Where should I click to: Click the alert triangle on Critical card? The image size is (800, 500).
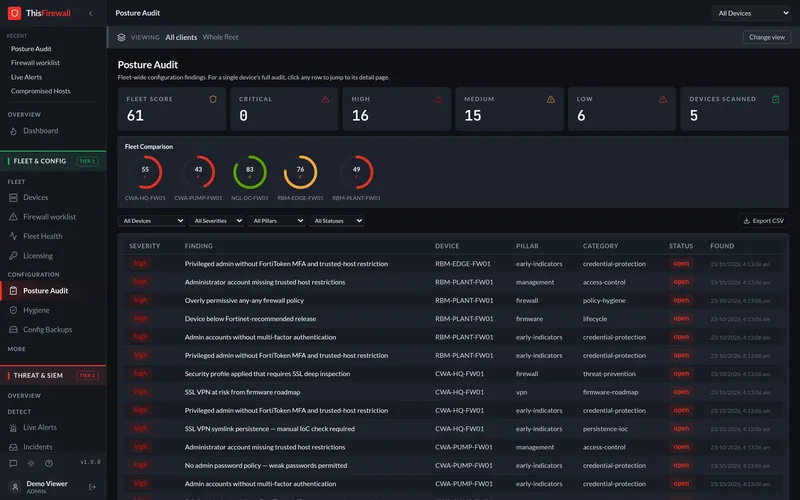(x=326, y=99)
